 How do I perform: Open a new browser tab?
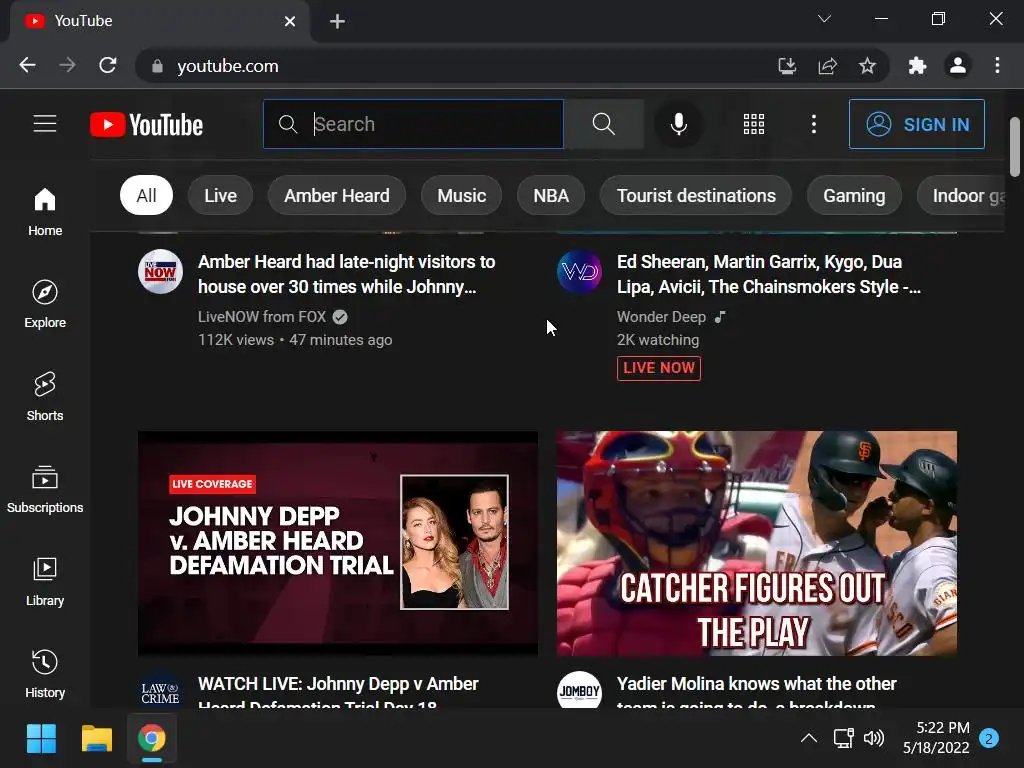click(x=337, y=21)
